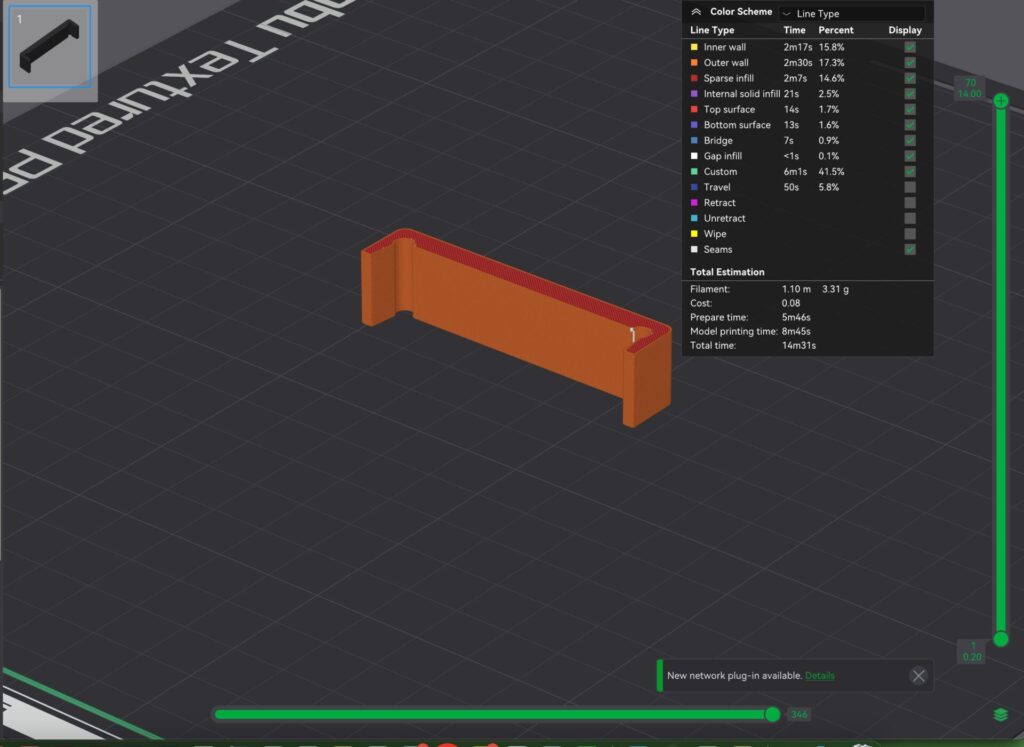Dismiss the network plug-in notification
This screenshot has width=1024, height=747.
click(x=918, y=676)
